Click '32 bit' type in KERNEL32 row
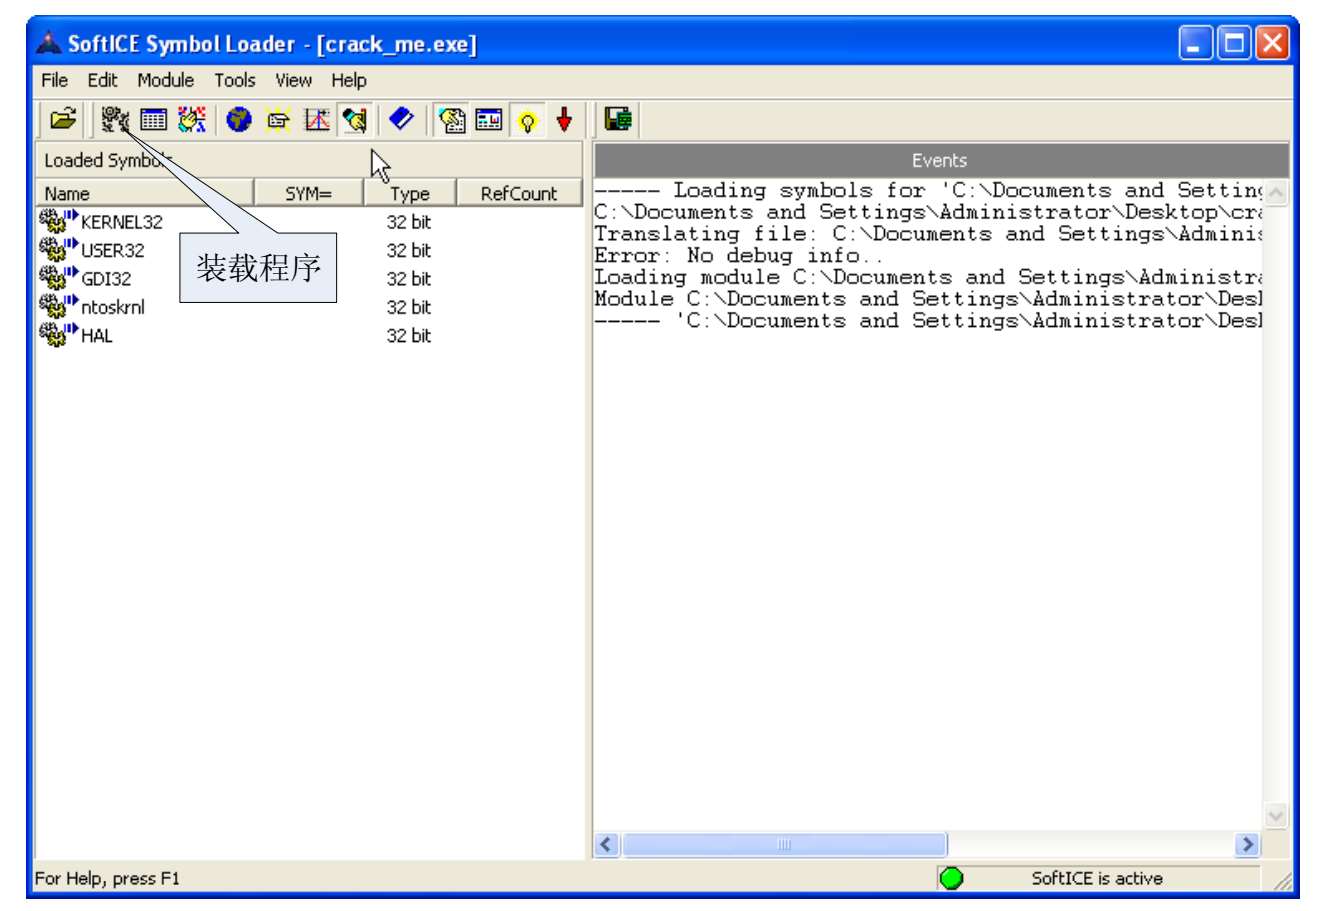The height and width of the screenshot is (911, 1320). coord(409,221)
